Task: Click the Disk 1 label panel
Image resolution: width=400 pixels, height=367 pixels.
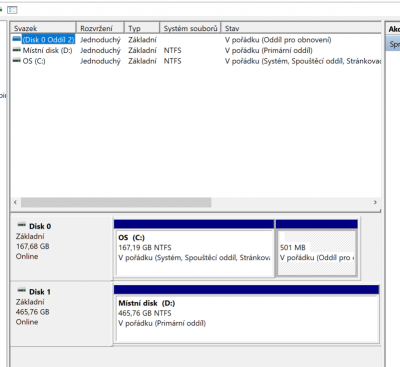Action: tap(62, 314)
